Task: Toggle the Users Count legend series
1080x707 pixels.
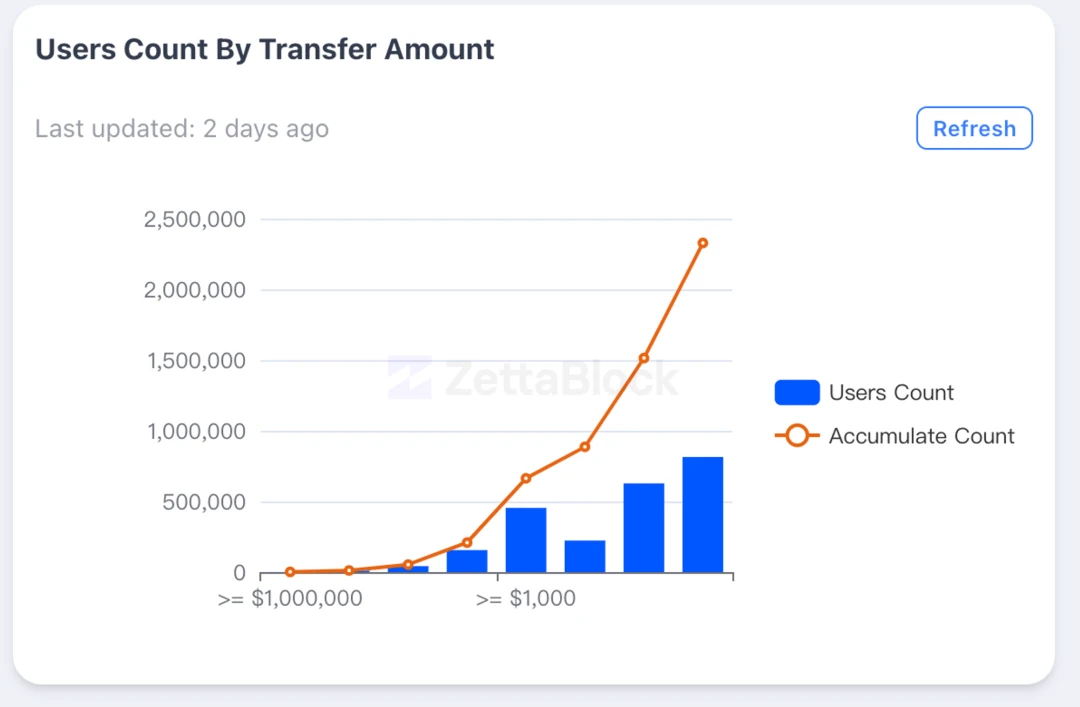Action: [x=890, y=393]
